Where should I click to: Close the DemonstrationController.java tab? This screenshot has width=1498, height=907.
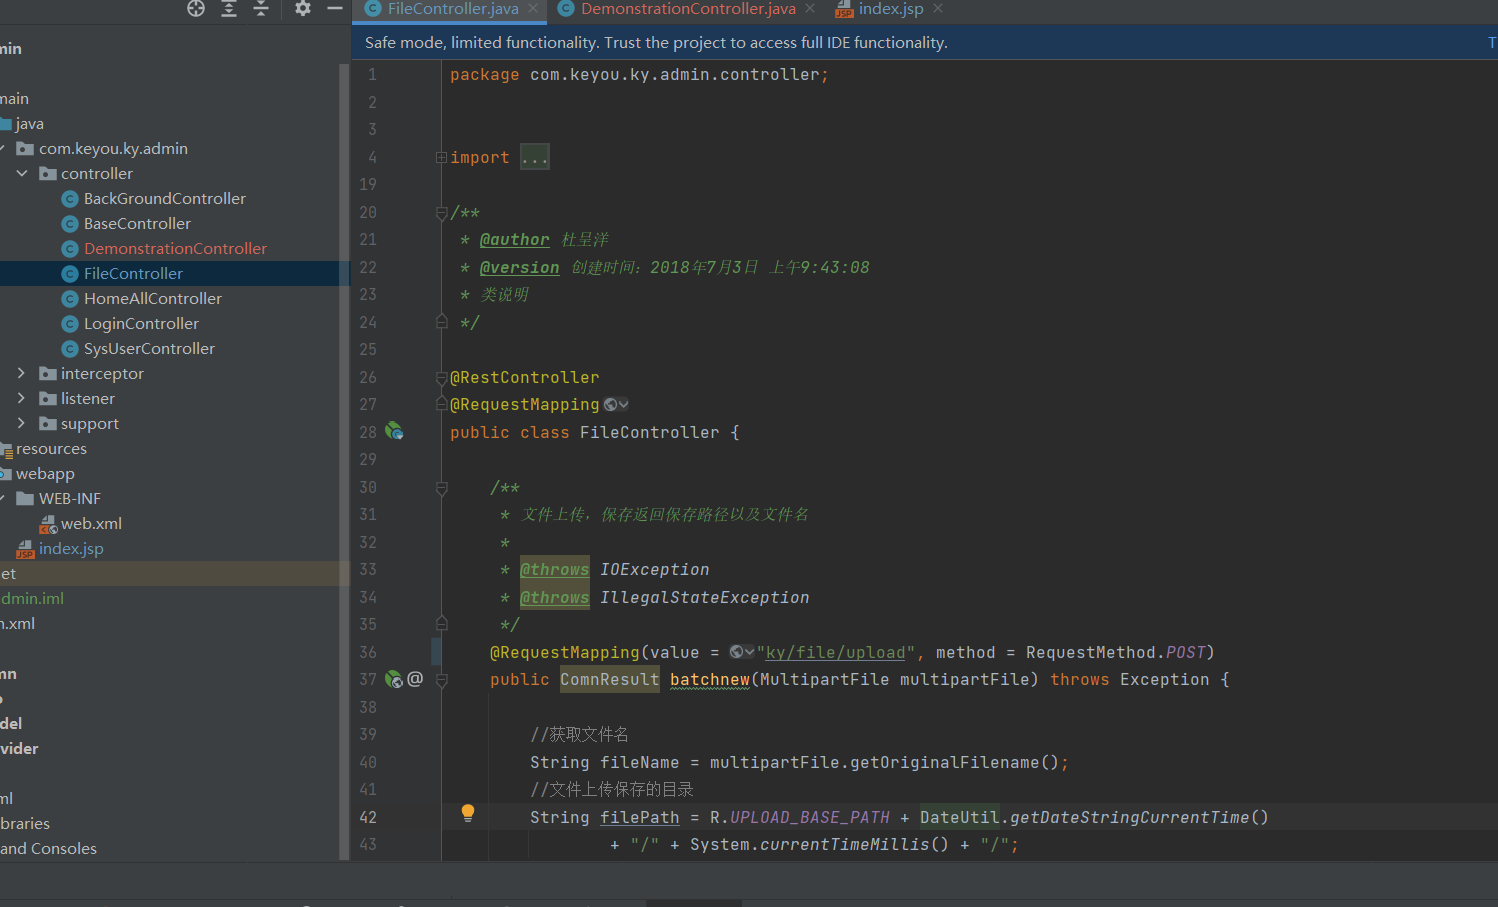click(810, 9)
